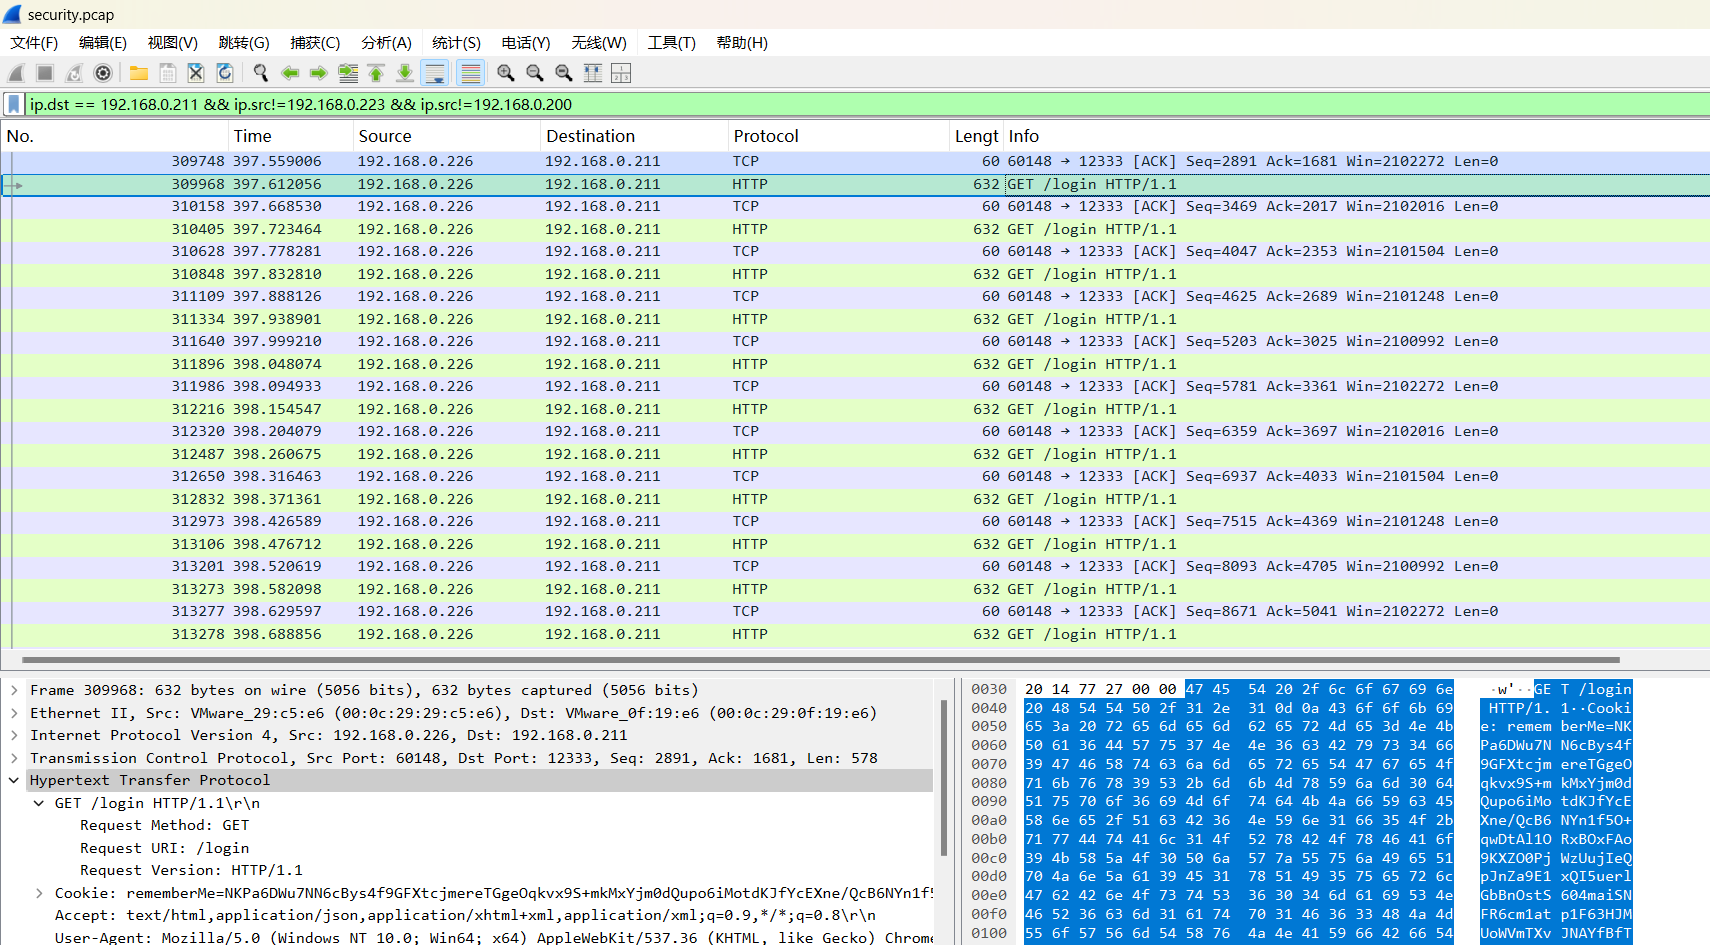Zoom in the main window text
Image resolution: width=1710 pixels, height=945 pixels.
click(x=506, y=73)
